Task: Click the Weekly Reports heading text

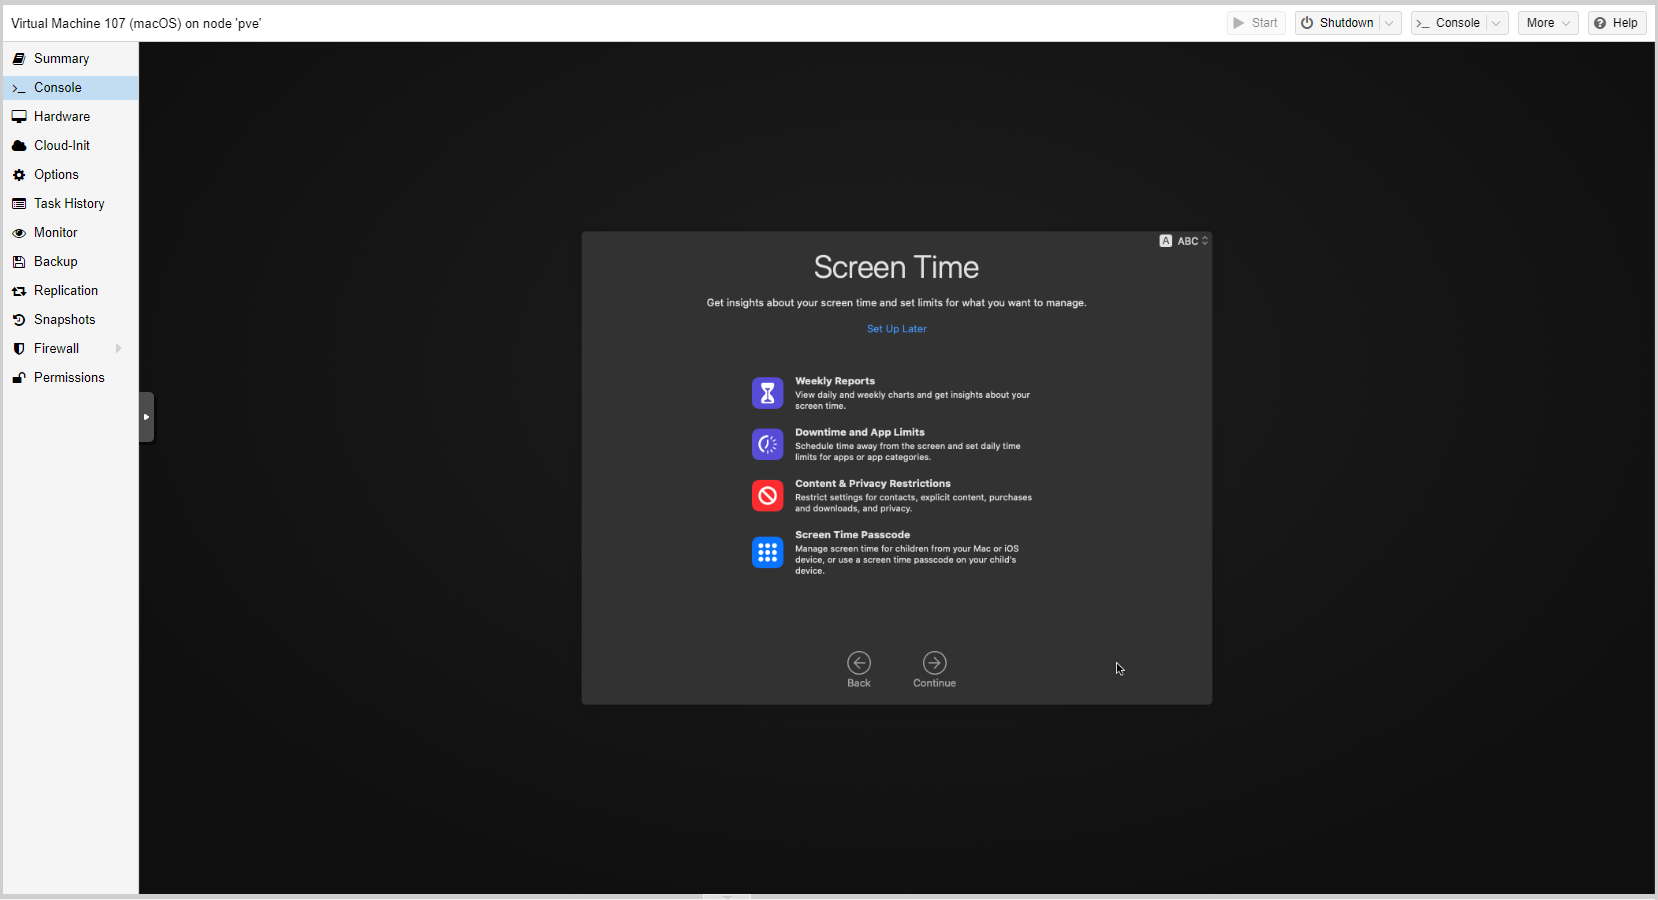Action: pos(835,381)
